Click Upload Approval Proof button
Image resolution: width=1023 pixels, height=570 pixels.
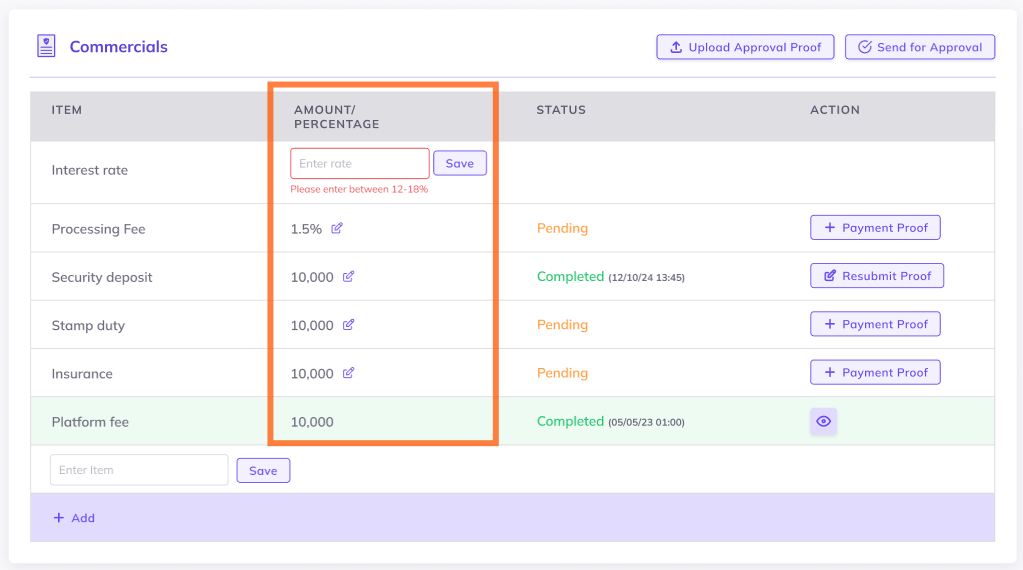tap(745, 47)
